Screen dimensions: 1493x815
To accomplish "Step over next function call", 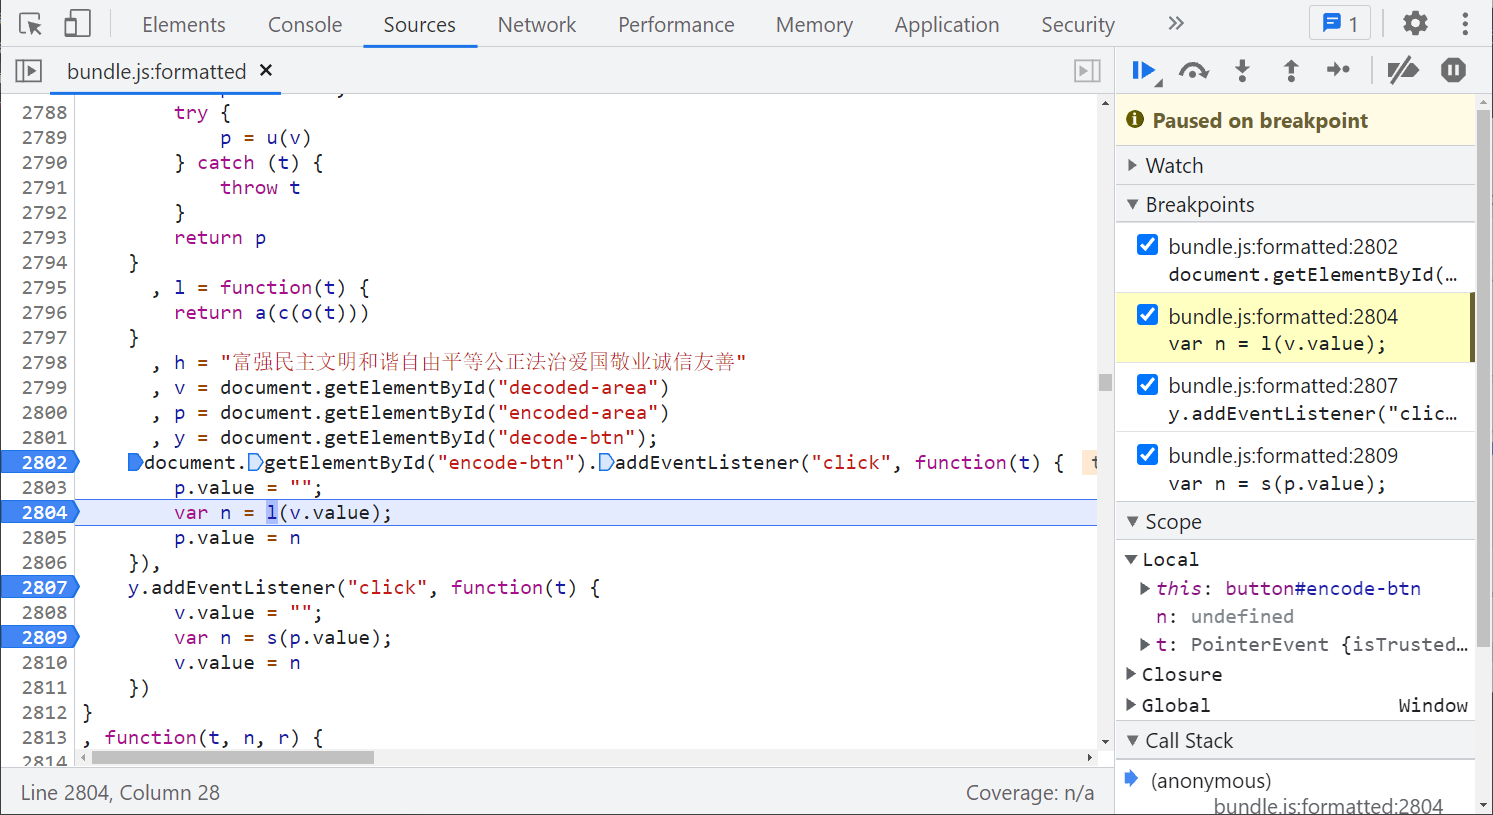I will 1193,71.
